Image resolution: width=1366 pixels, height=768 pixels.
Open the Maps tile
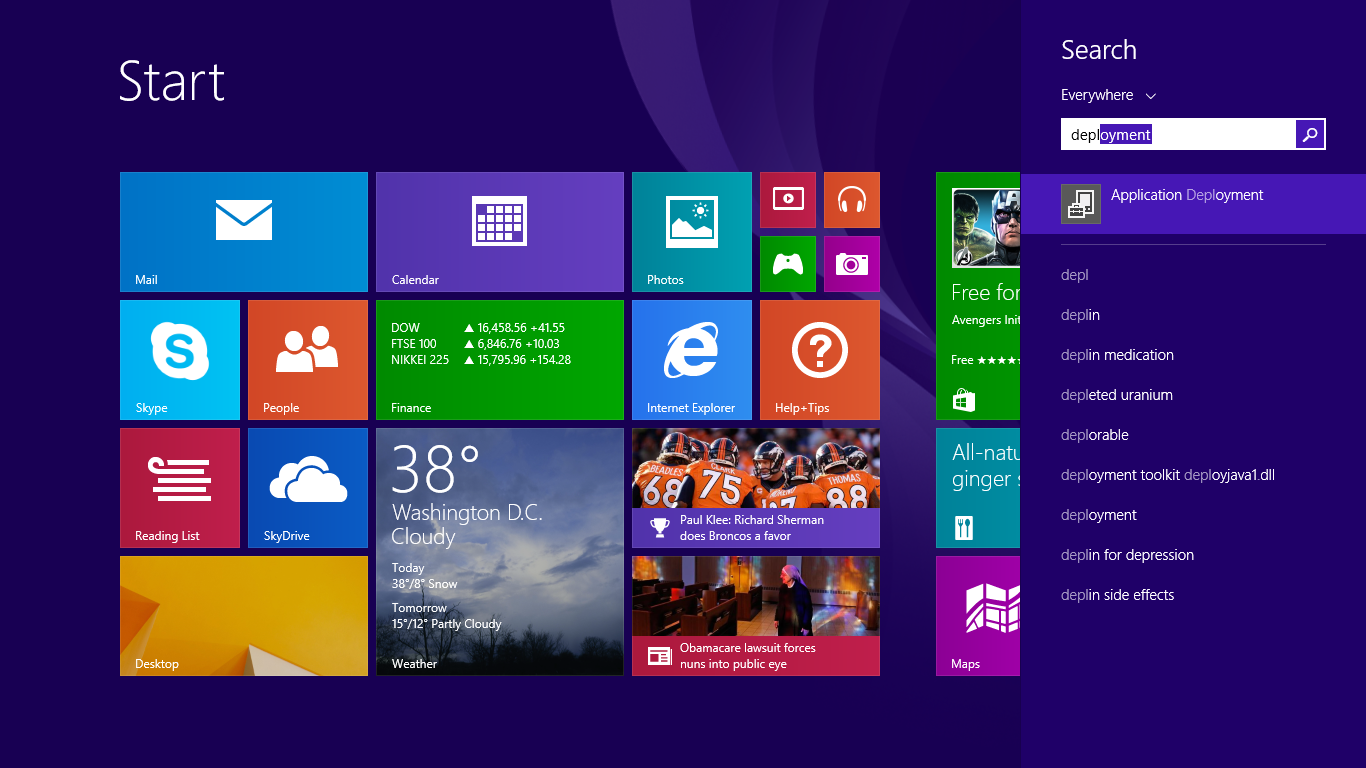[x=977, y=616]
